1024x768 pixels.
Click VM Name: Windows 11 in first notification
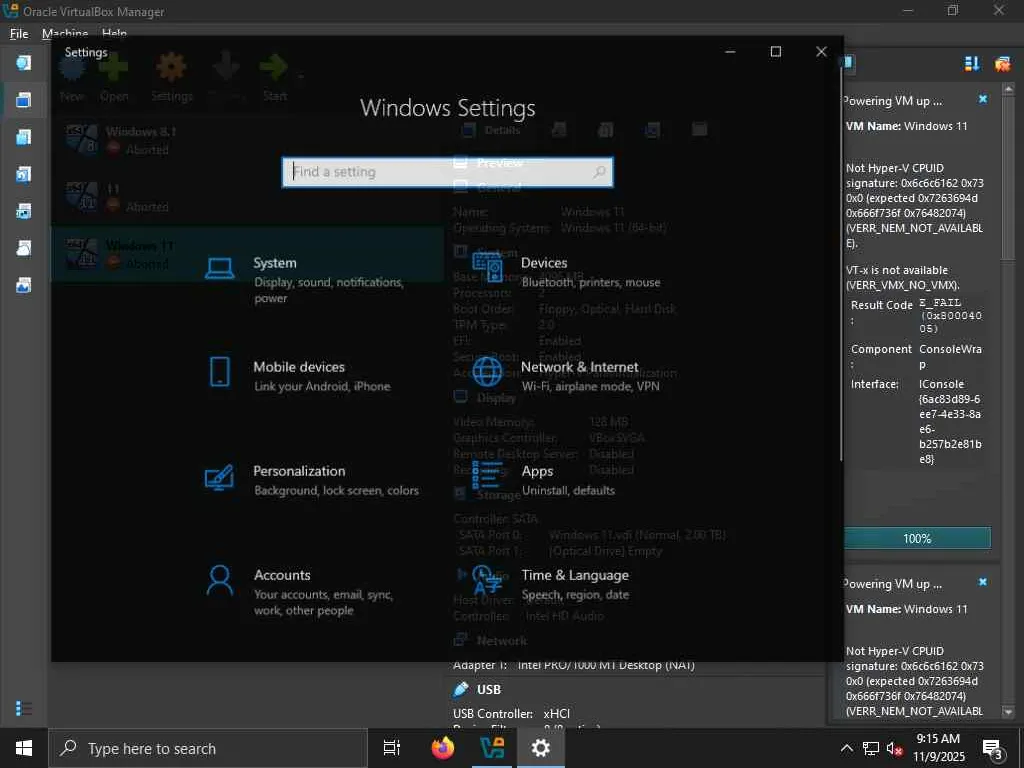[906, 126]
